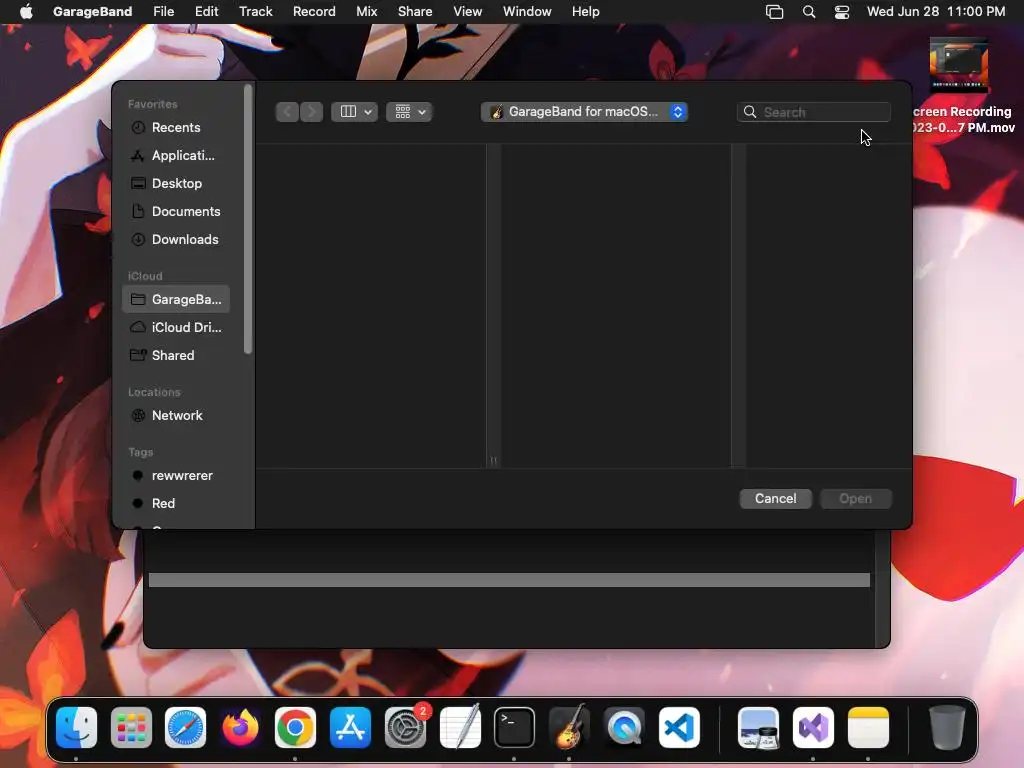1024x768 pixels.
Task: Open Control Center in menu bar
Action: click(x=842, y=12)
